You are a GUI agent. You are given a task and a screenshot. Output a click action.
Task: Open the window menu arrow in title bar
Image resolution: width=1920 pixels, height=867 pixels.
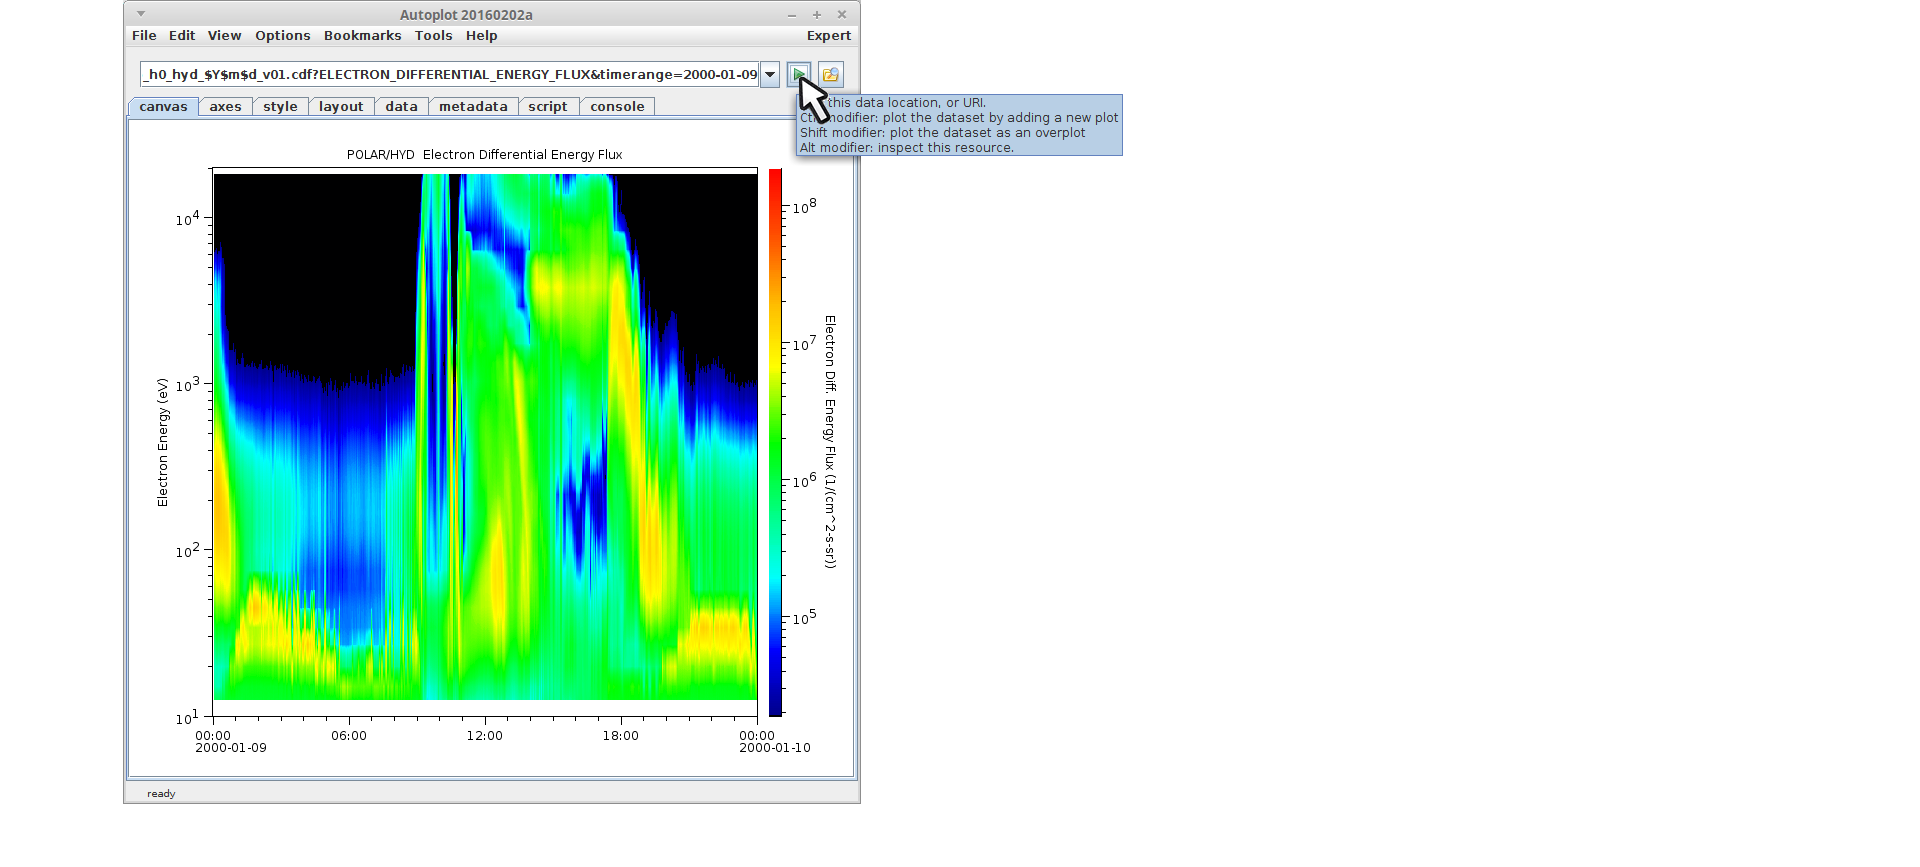click(x=141, y=14)
